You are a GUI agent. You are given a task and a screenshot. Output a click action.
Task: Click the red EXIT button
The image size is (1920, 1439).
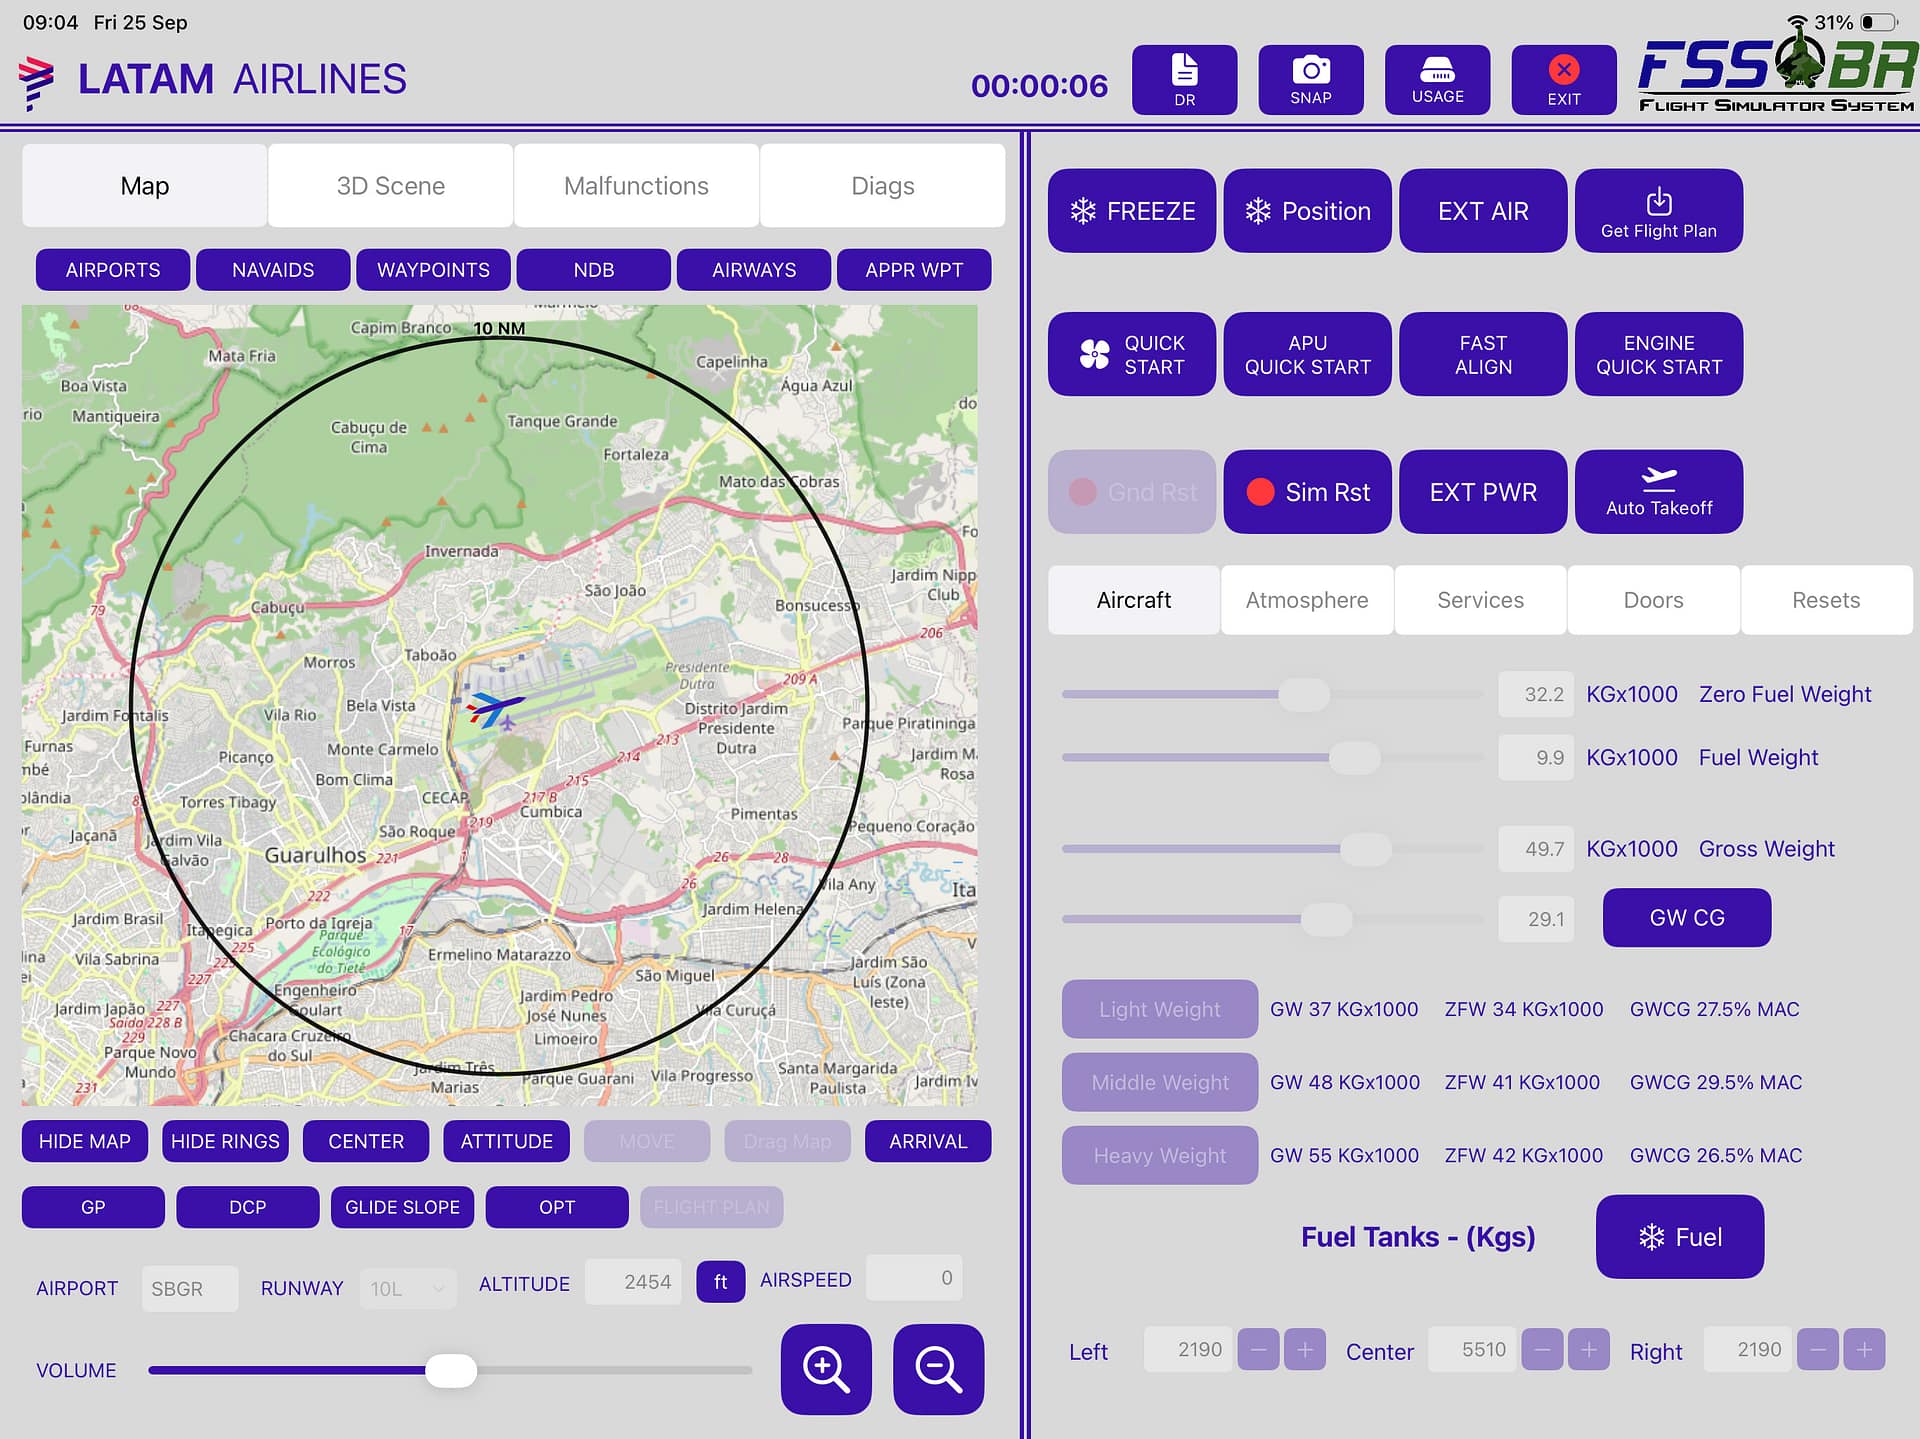(1563, 80)
